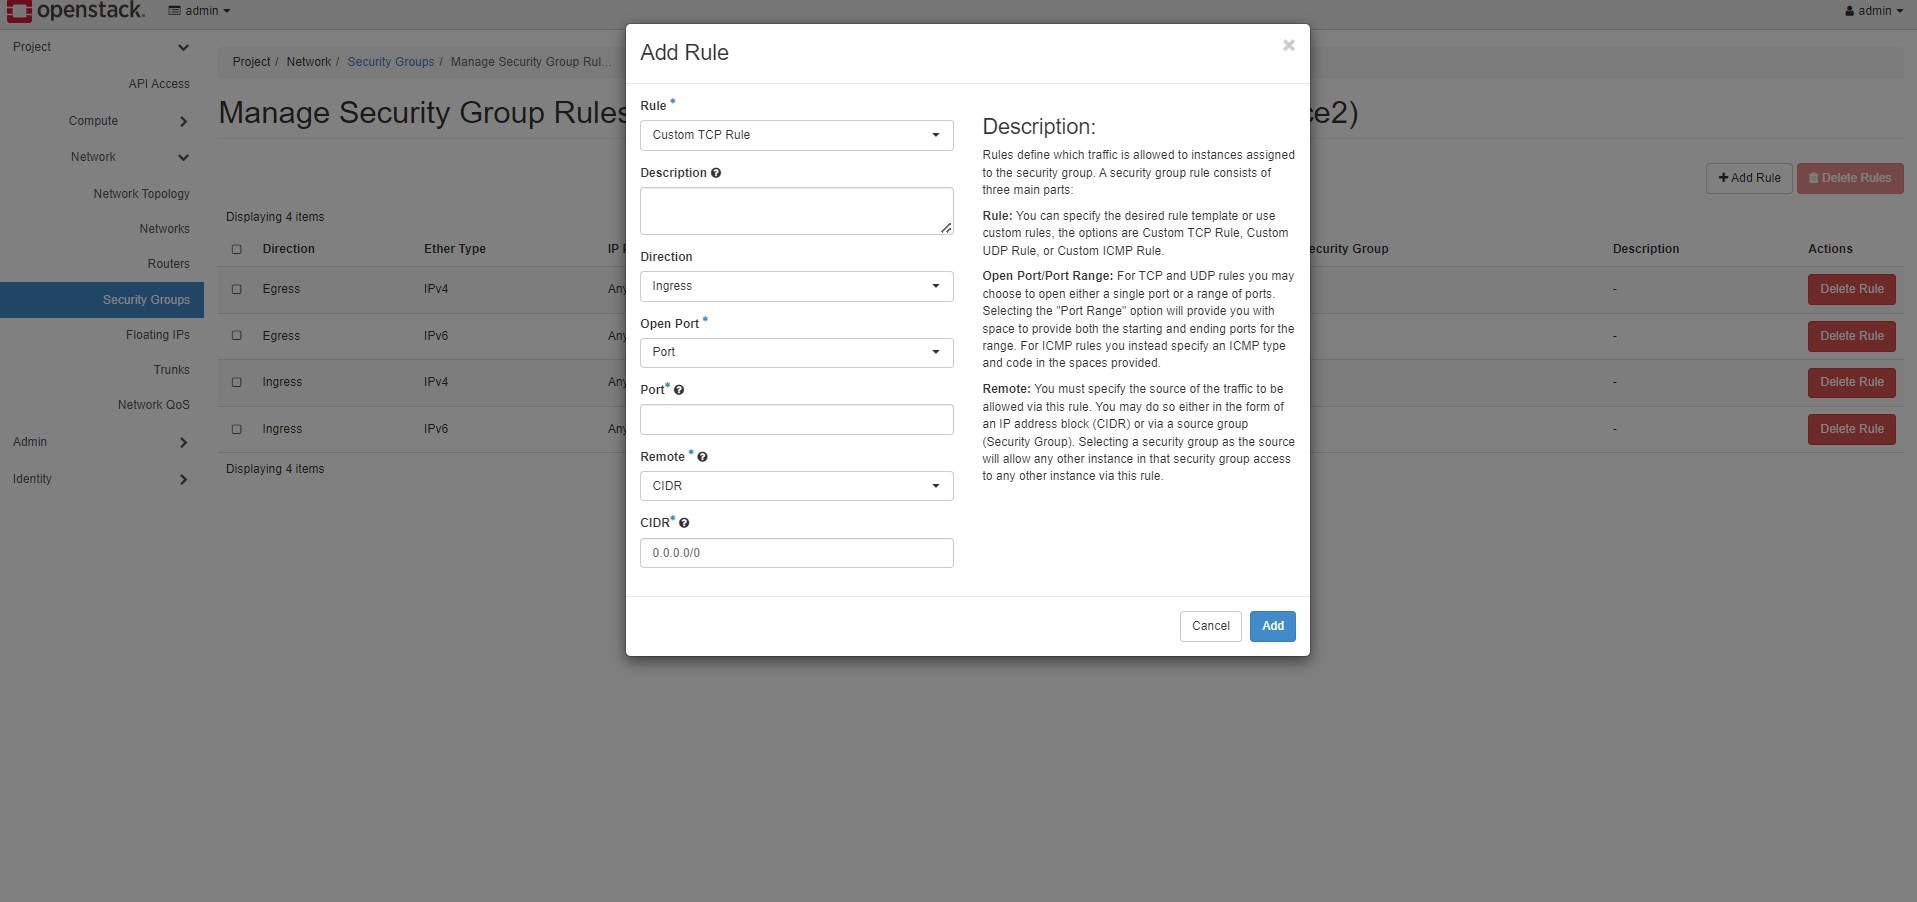The height and width of the screenshot is (902, 1917).
Task: Open Security Groups in the sidebar
Action: (x=146, y=300)
